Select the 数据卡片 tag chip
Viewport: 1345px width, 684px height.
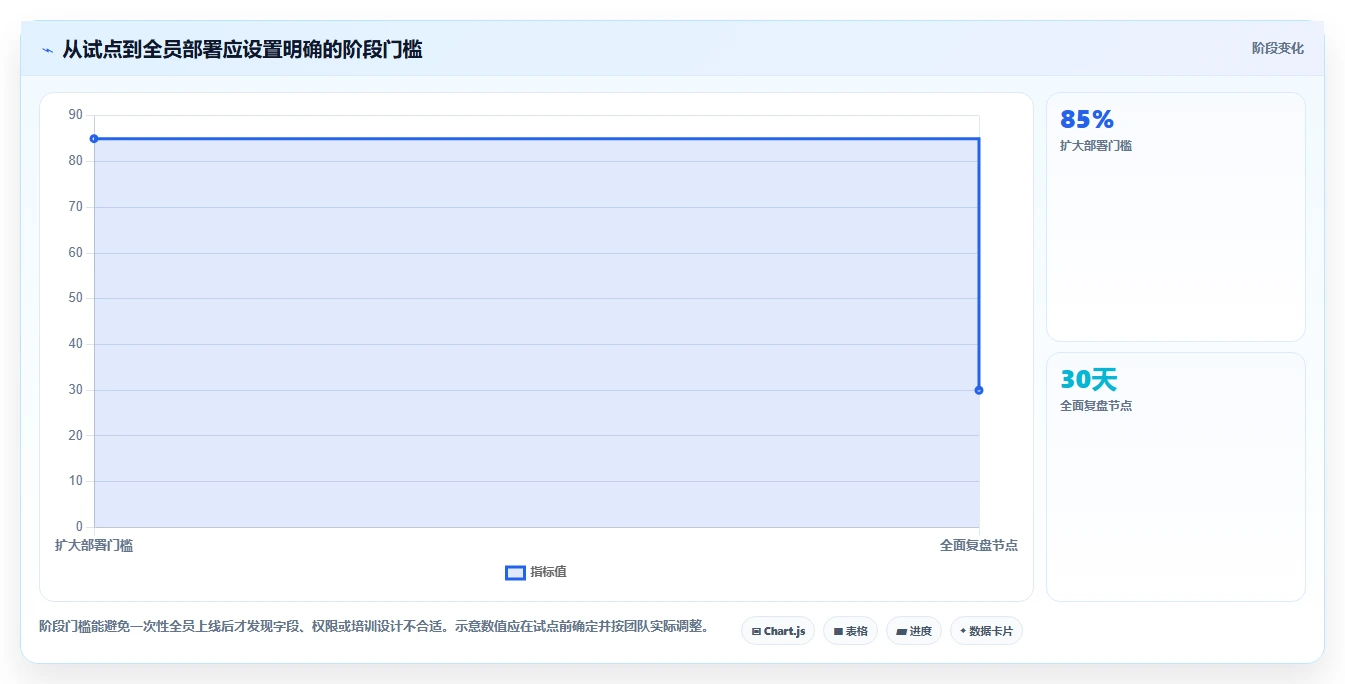click(x=986, y=631)
